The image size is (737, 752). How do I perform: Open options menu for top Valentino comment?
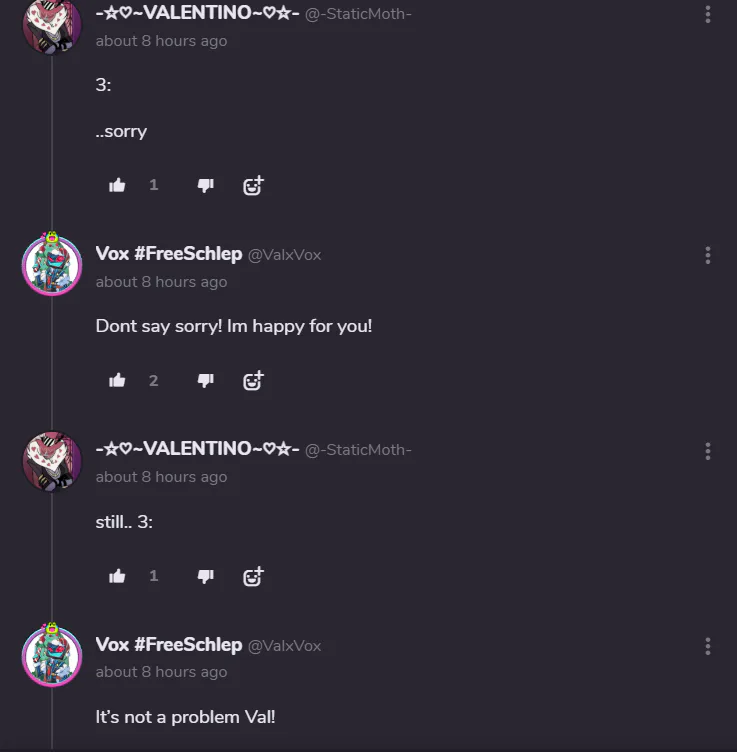tap(708, 14)
